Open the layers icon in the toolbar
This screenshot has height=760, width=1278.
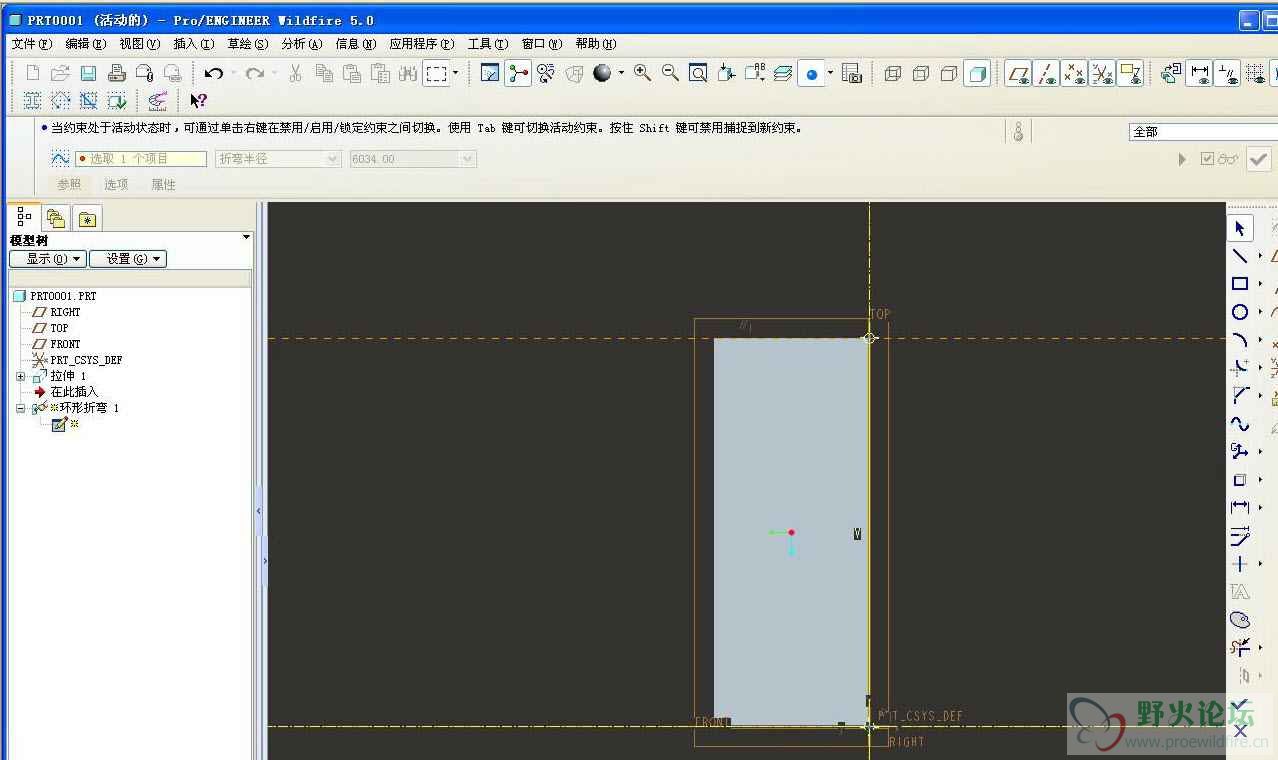coord(783,73)
